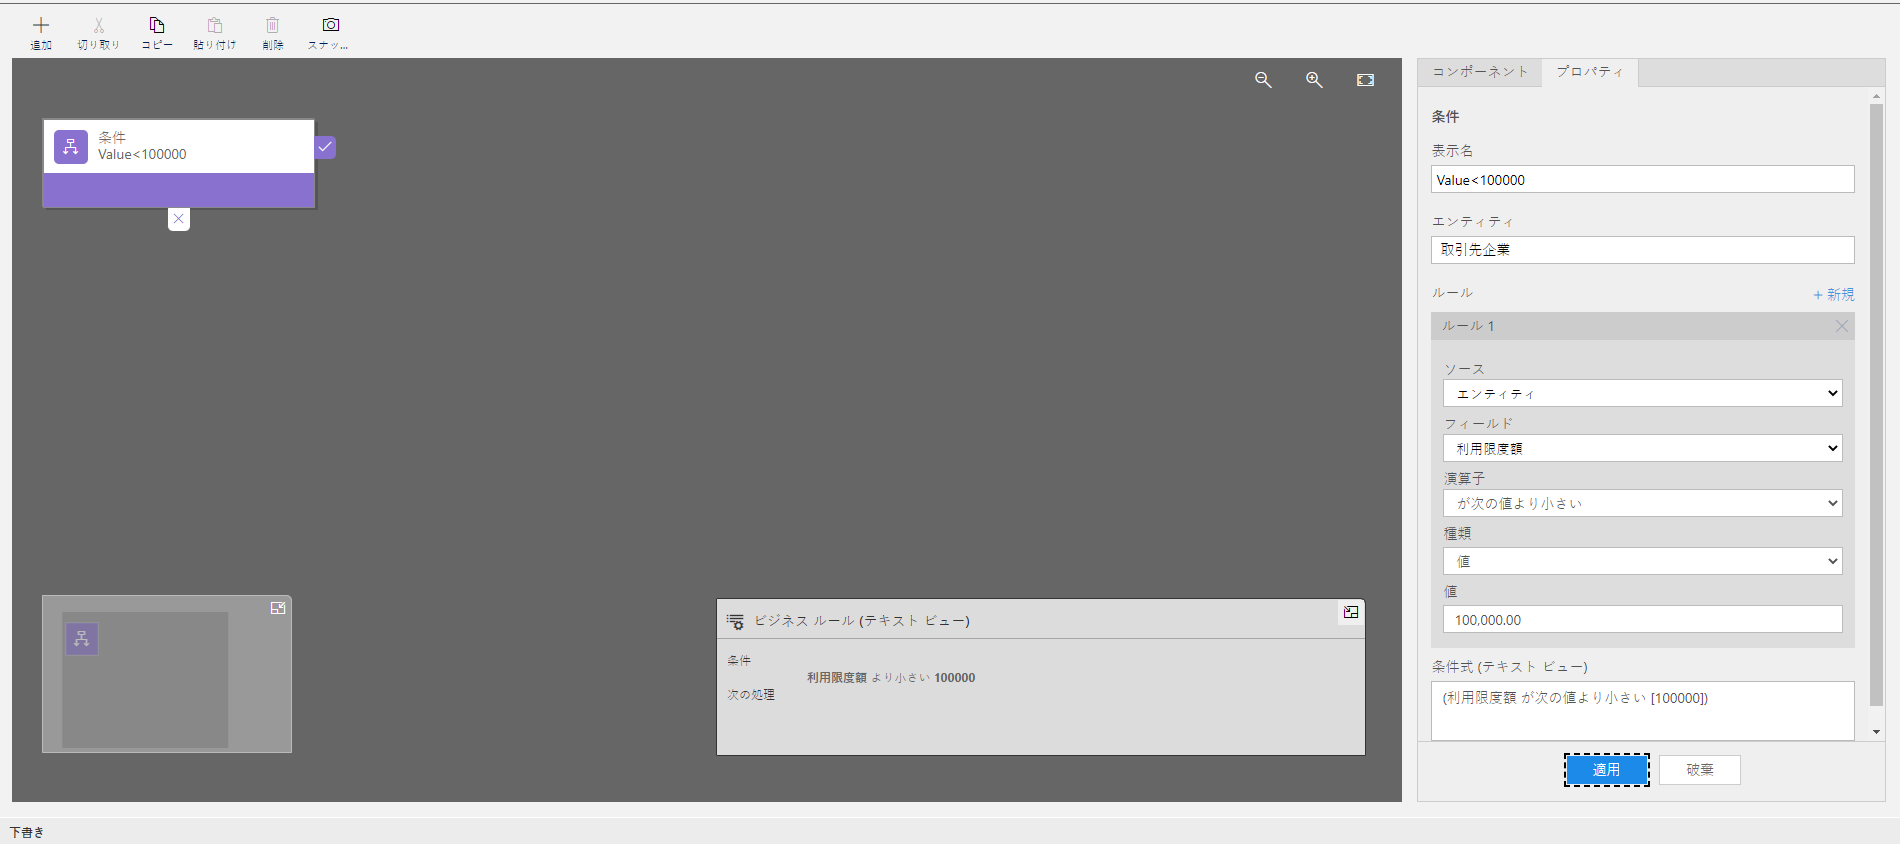
Task: Click the 下書き status text
Action: pyautogui.click(x=27, y=832)
